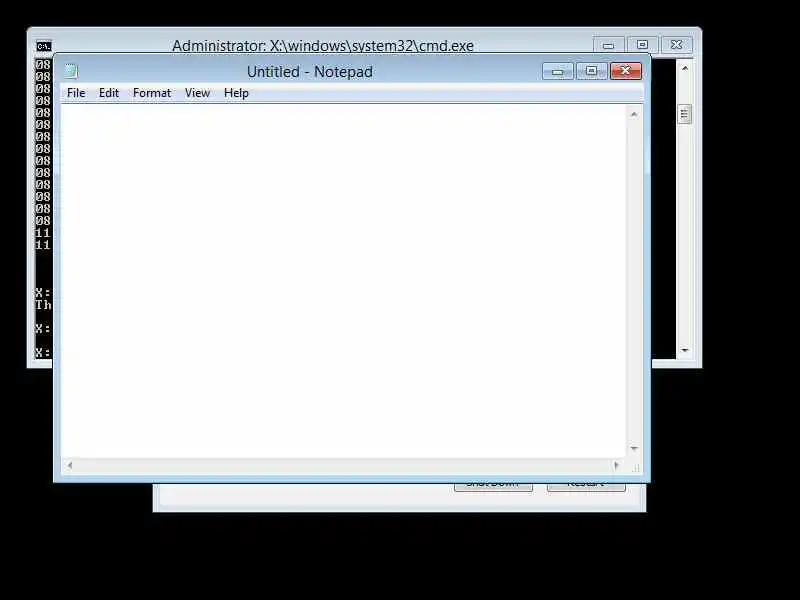Click Notepad vertical scrollbar down arrow
The width and height of the screenshot is (800, 600).
tap(634, 448)
